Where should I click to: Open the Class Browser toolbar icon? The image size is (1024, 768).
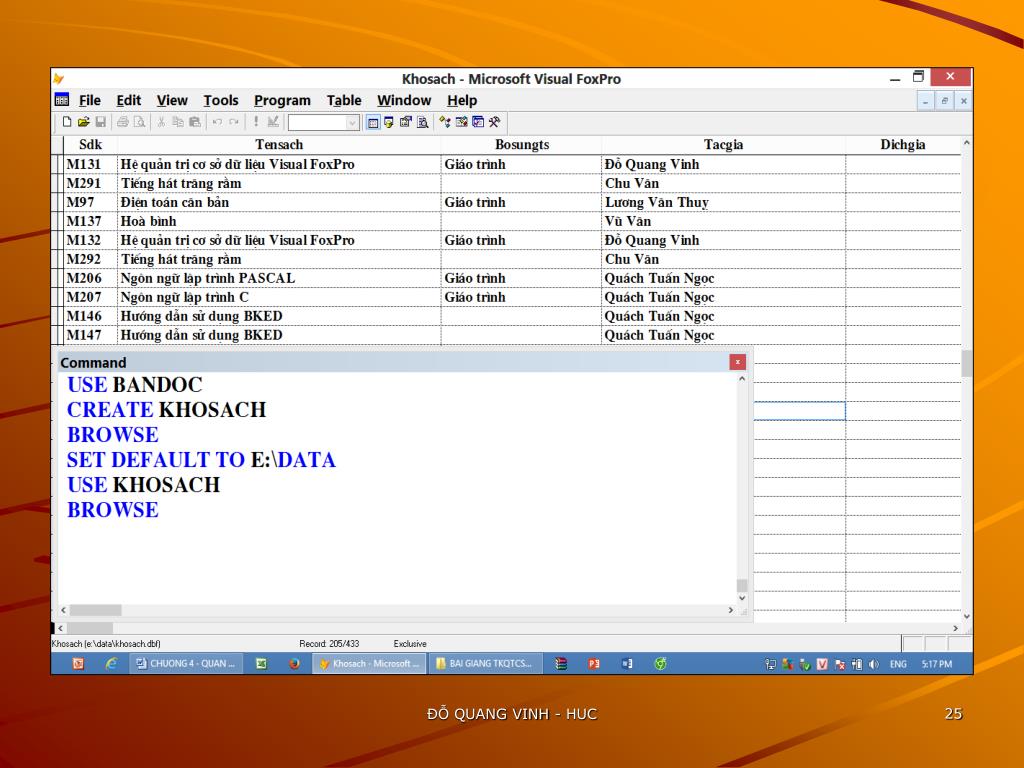tap(445, 122)
